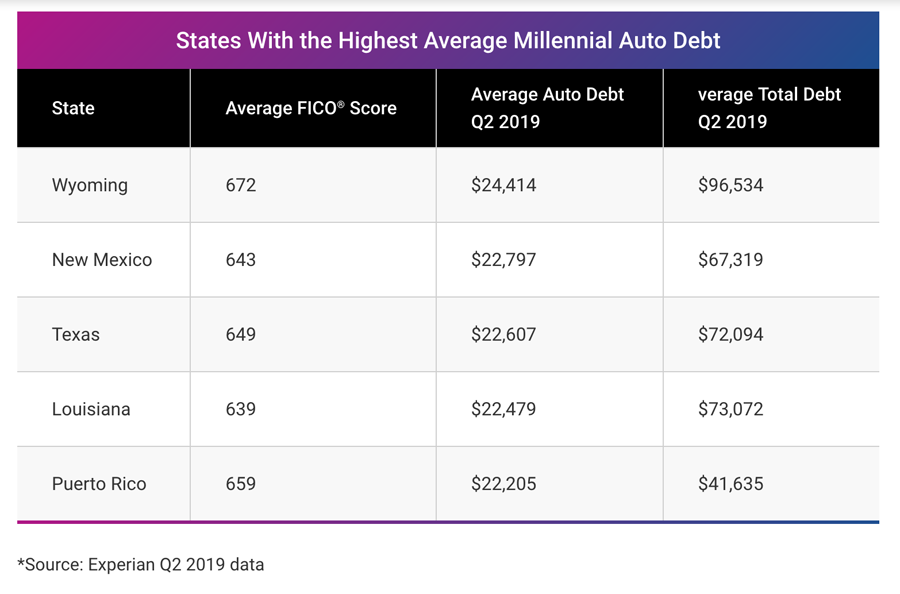
Task: Click the $22,797 auto debt value
Action: (504, 260)
